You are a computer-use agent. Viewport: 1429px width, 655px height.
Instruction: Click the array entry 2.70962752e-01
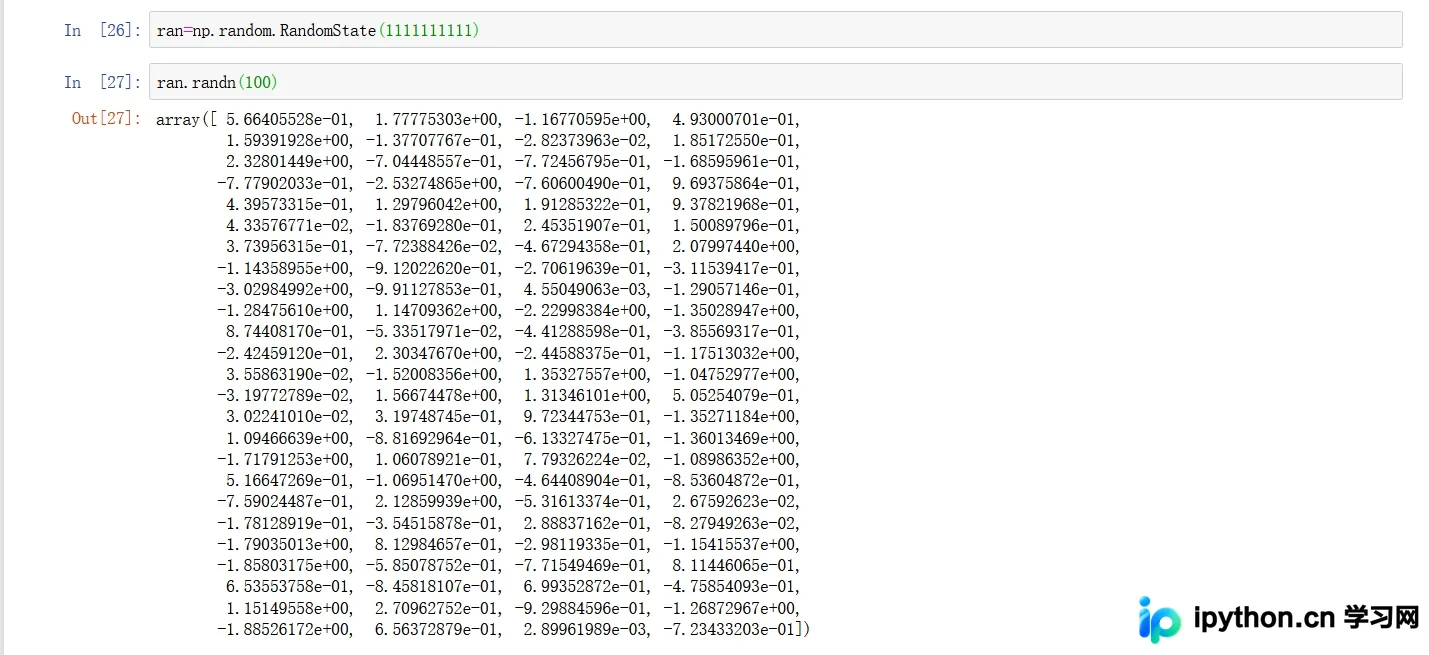[438, 608]
